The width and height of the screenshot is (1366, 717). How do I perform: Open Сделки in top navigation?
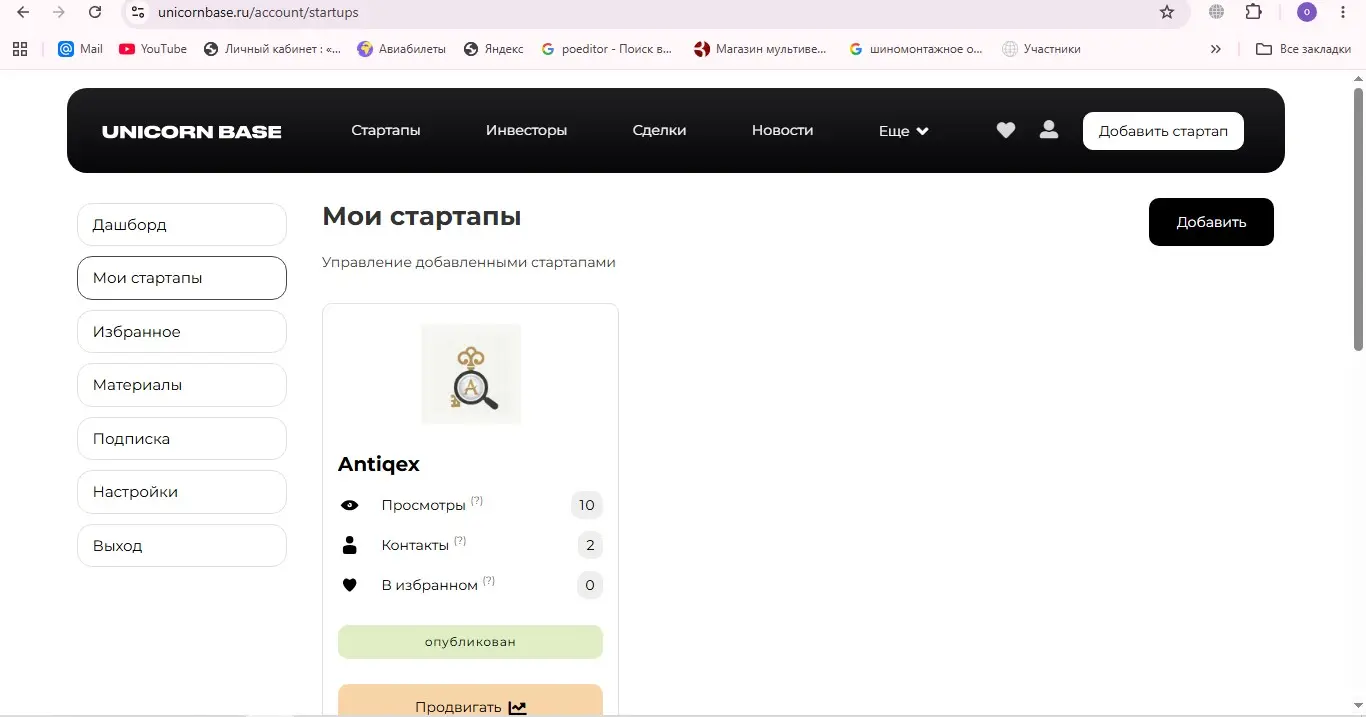659,130
